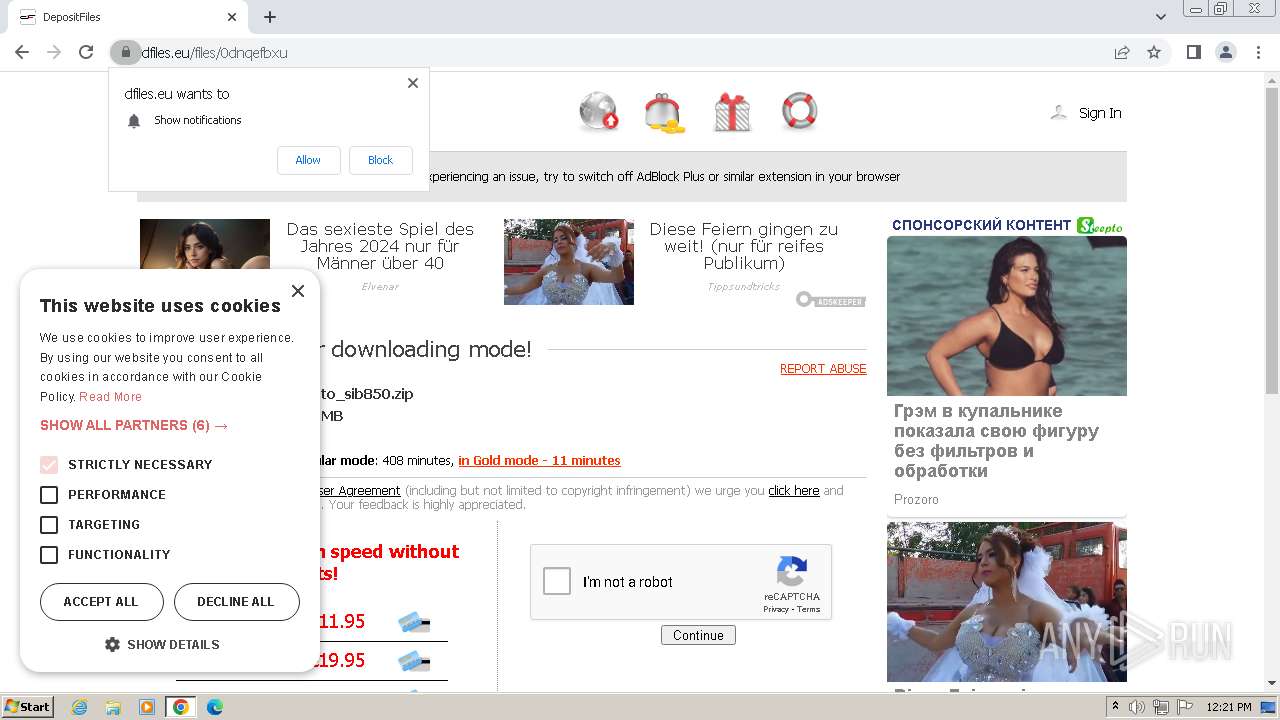The image size is (1280, 720).
Task: Open the Windows Start menu
Action: pyautogui.click(x=27, y=707)
